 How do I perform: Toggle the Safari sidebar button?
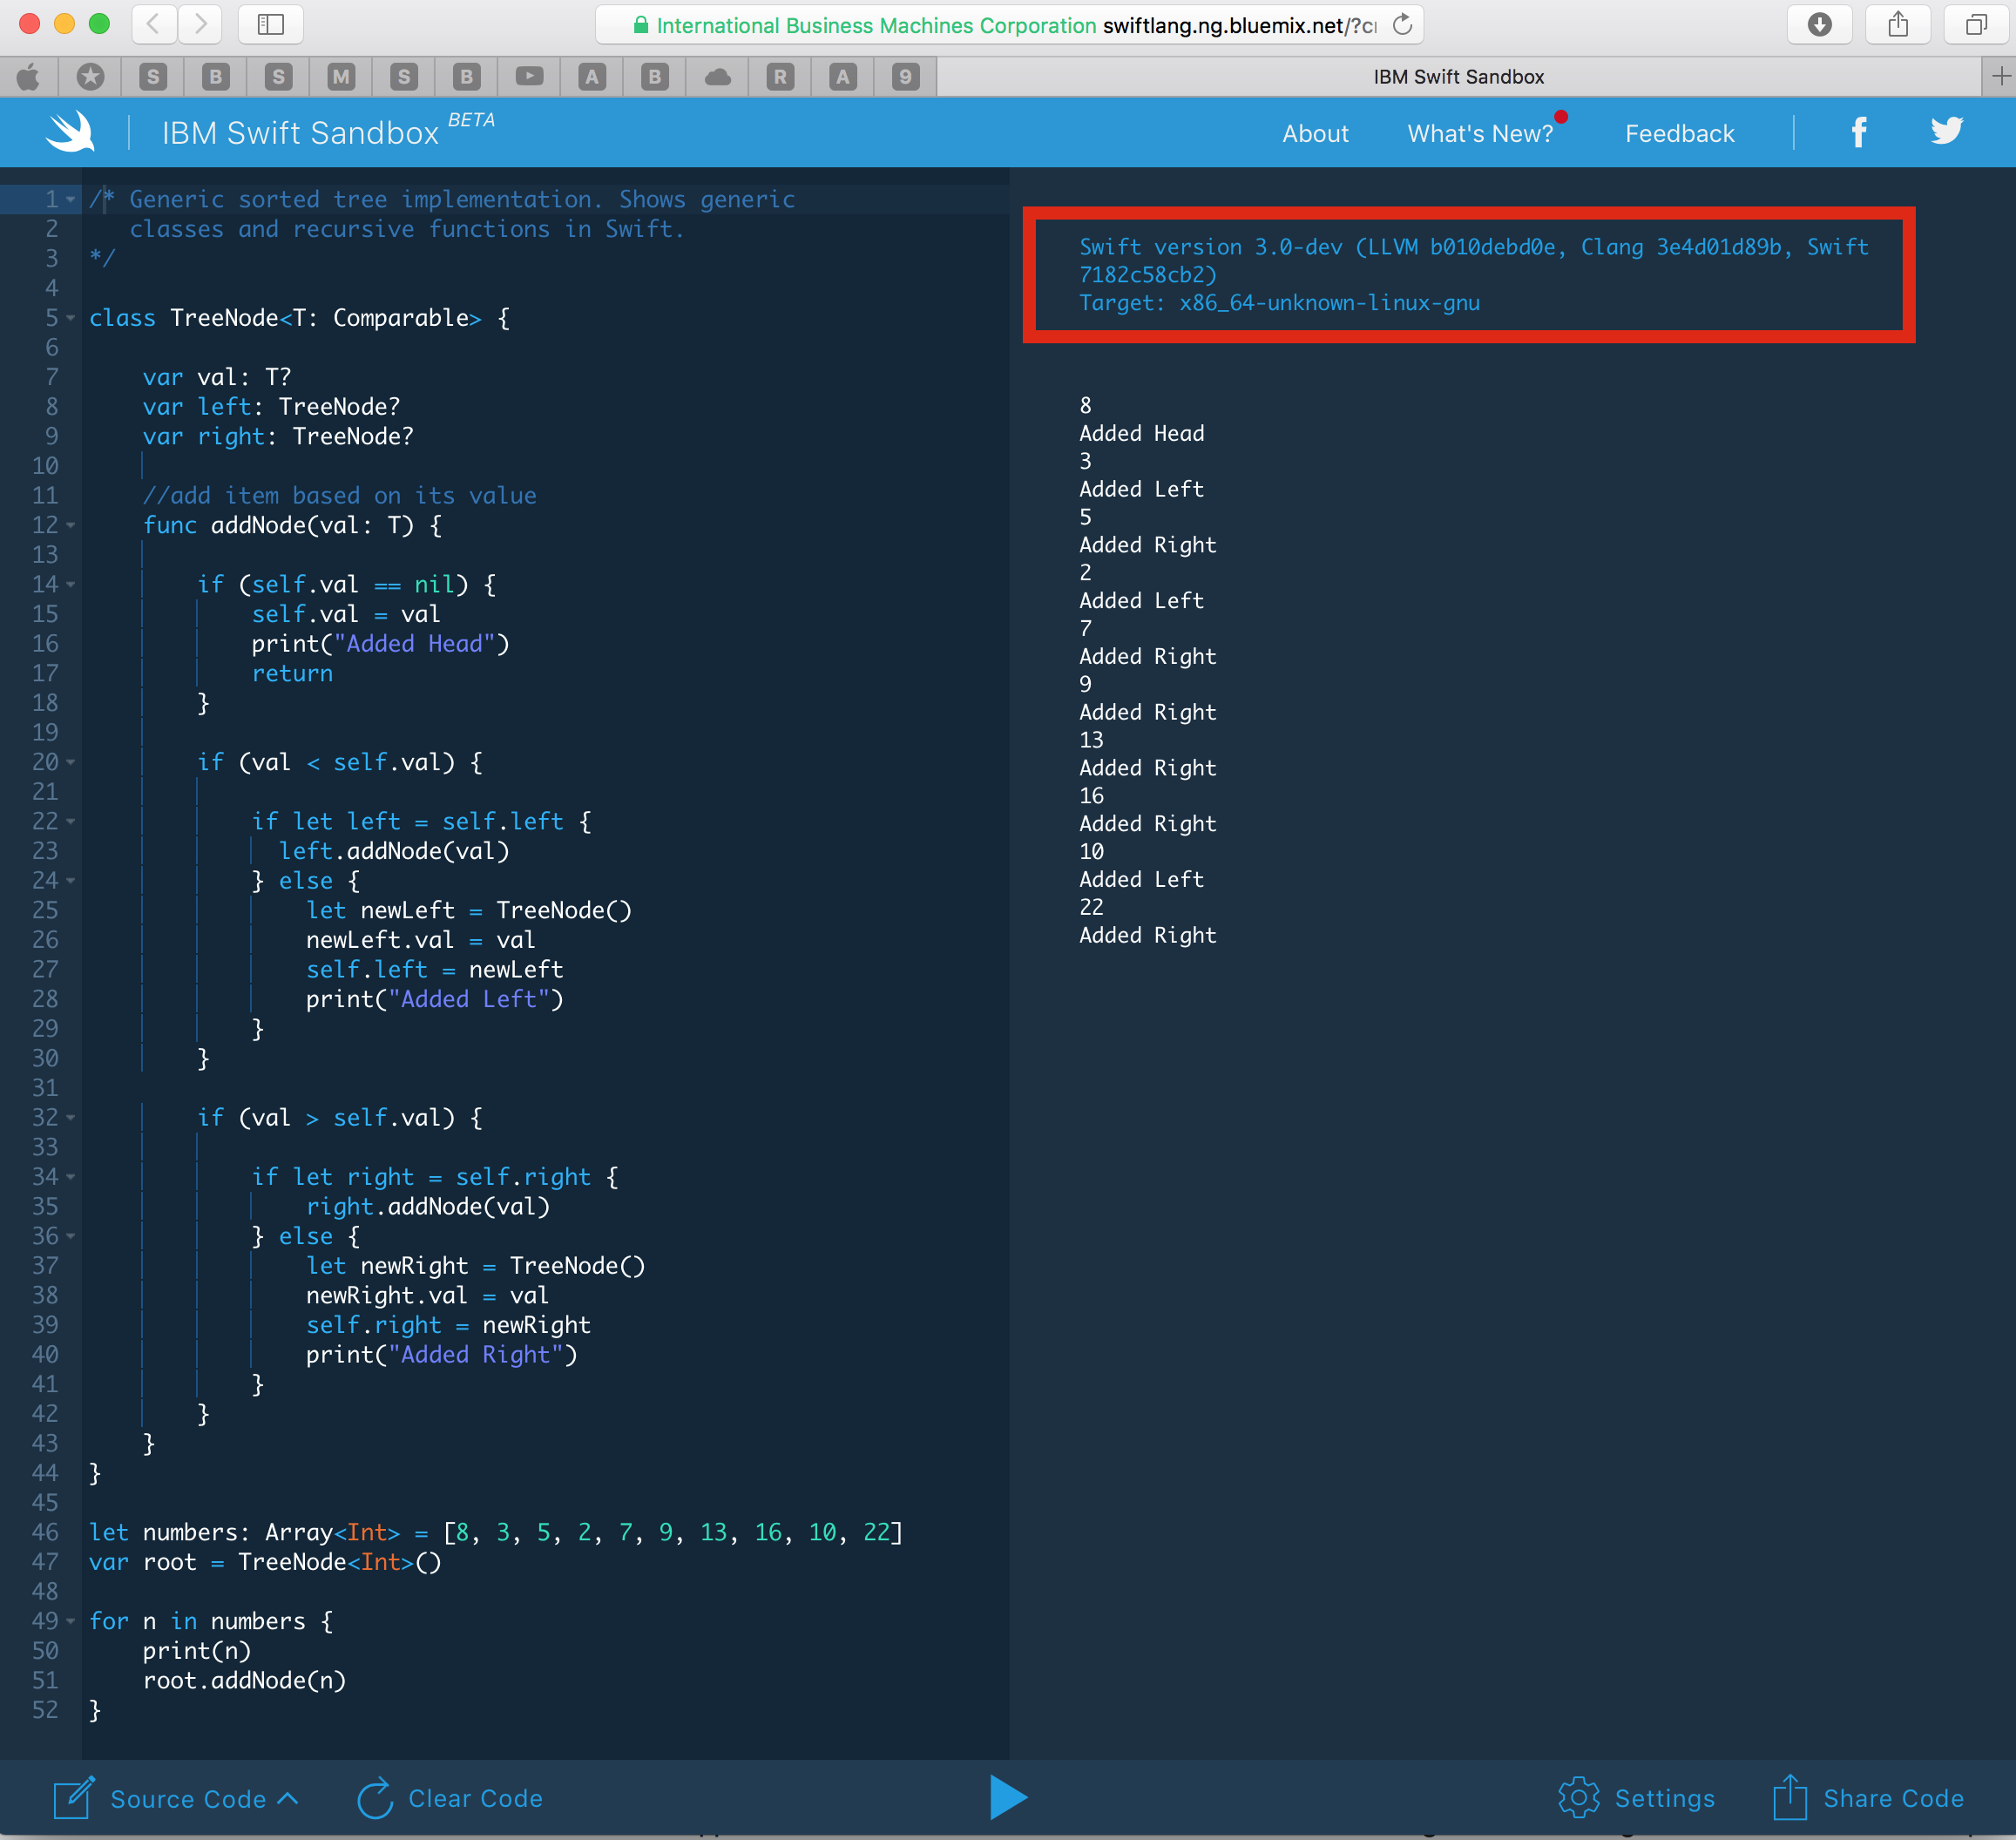pyautogui.click(x=270, y=25)
